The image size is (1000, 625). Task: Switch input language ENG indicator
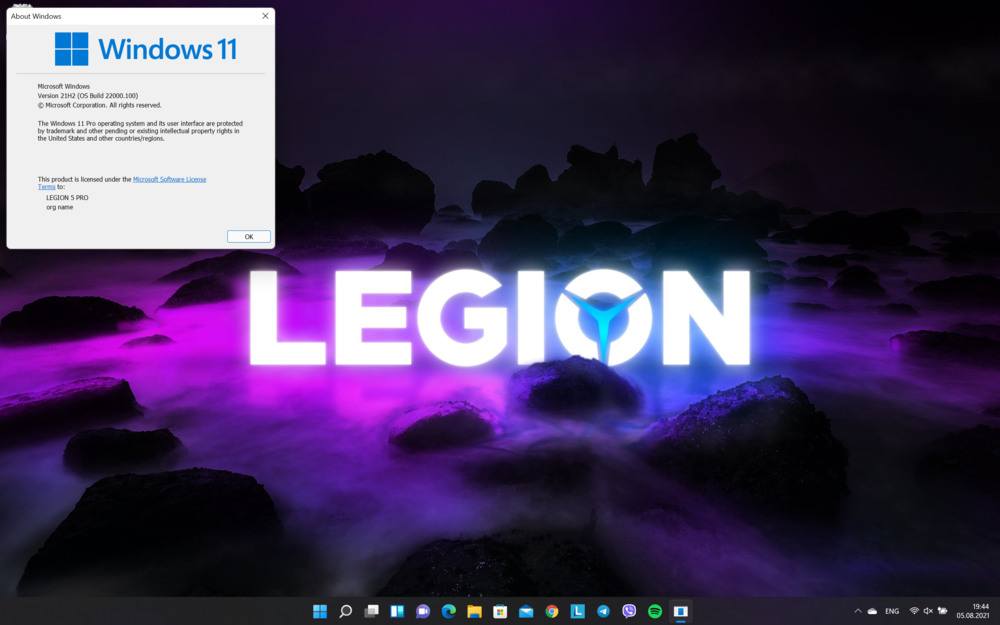click(892, 611)
